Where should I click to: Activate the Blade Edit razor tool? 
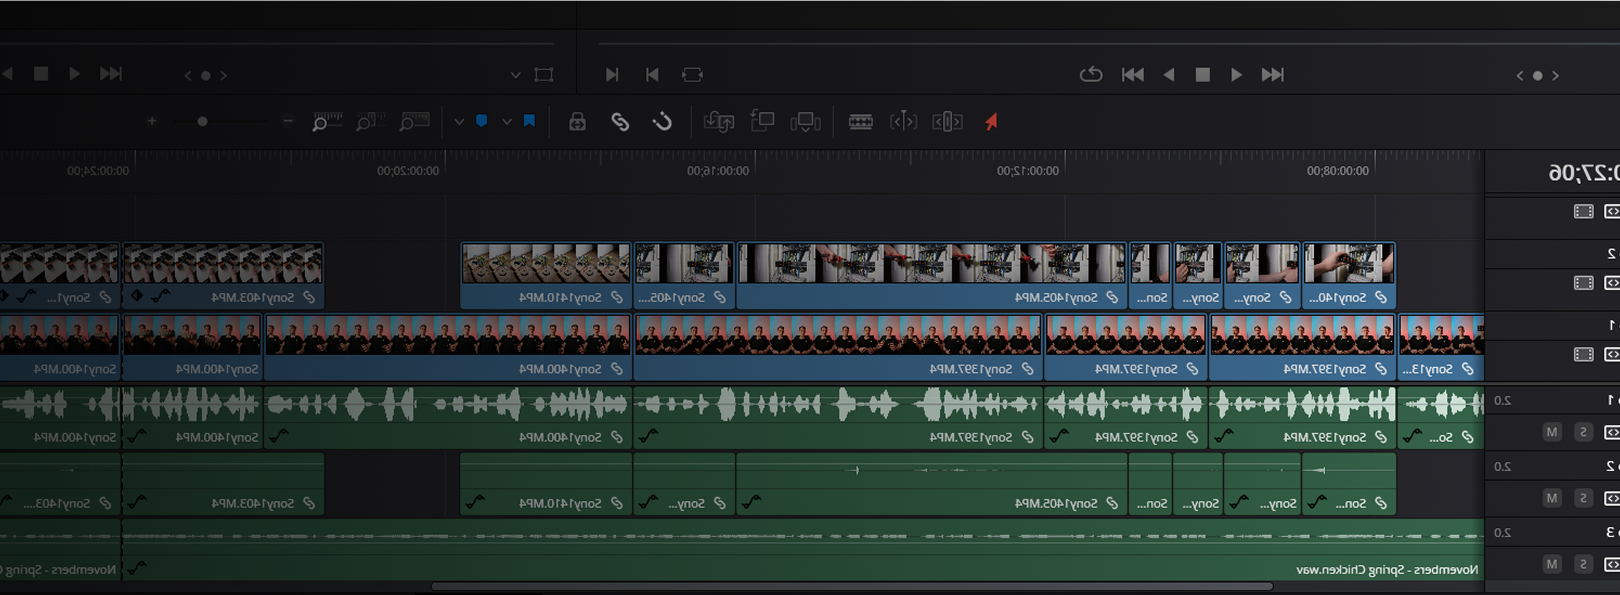click(860, 122)
